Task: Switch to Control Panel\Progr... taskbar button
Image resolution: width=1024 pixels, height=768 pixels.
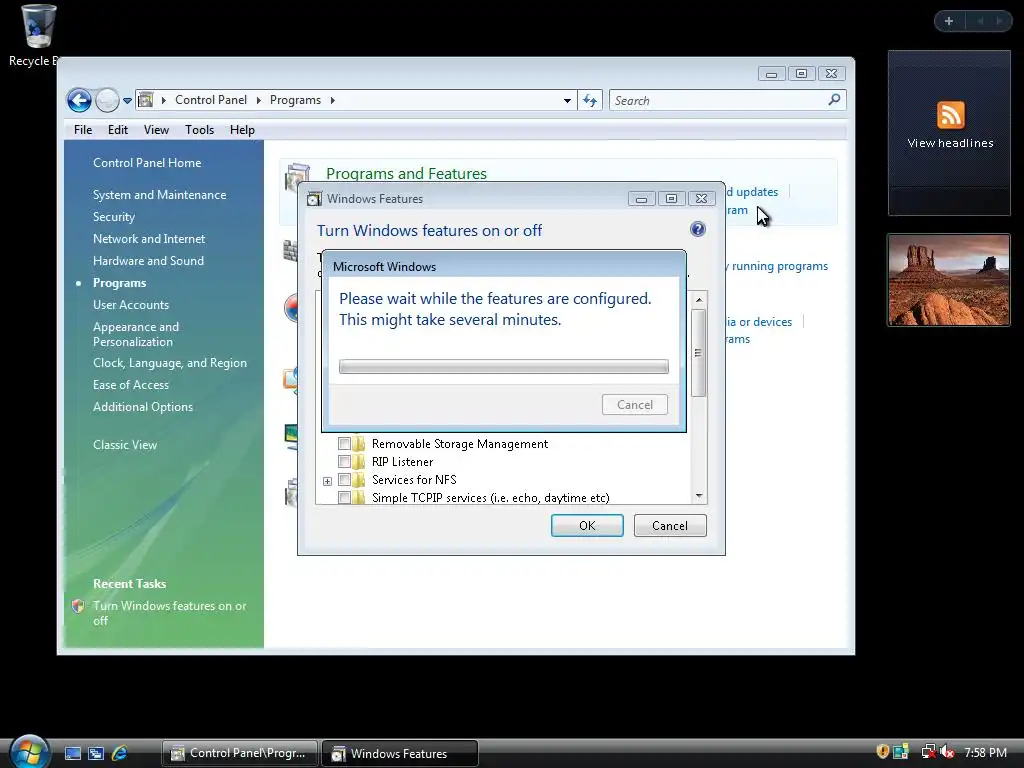Action: [x=240, y=753]
